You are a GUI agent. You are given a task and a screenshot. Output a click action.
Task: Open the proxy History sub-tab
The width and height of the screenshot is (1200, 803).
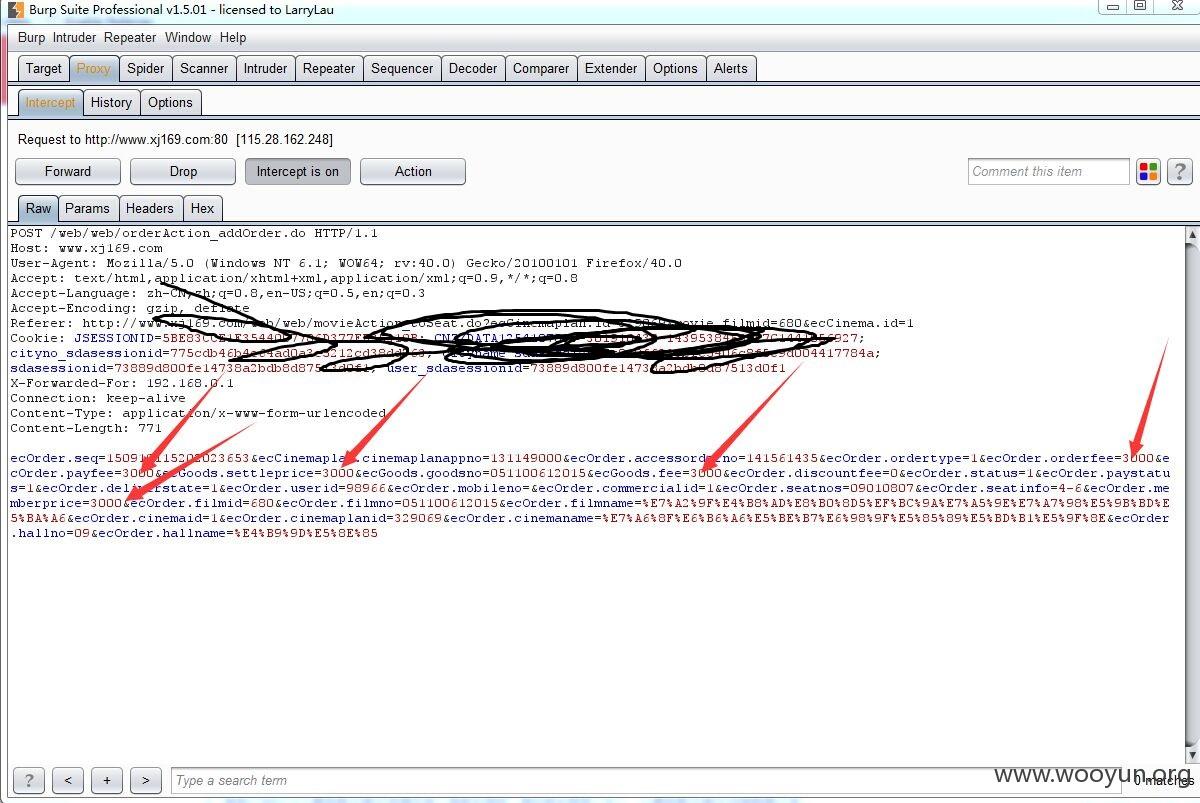point(111,102)
